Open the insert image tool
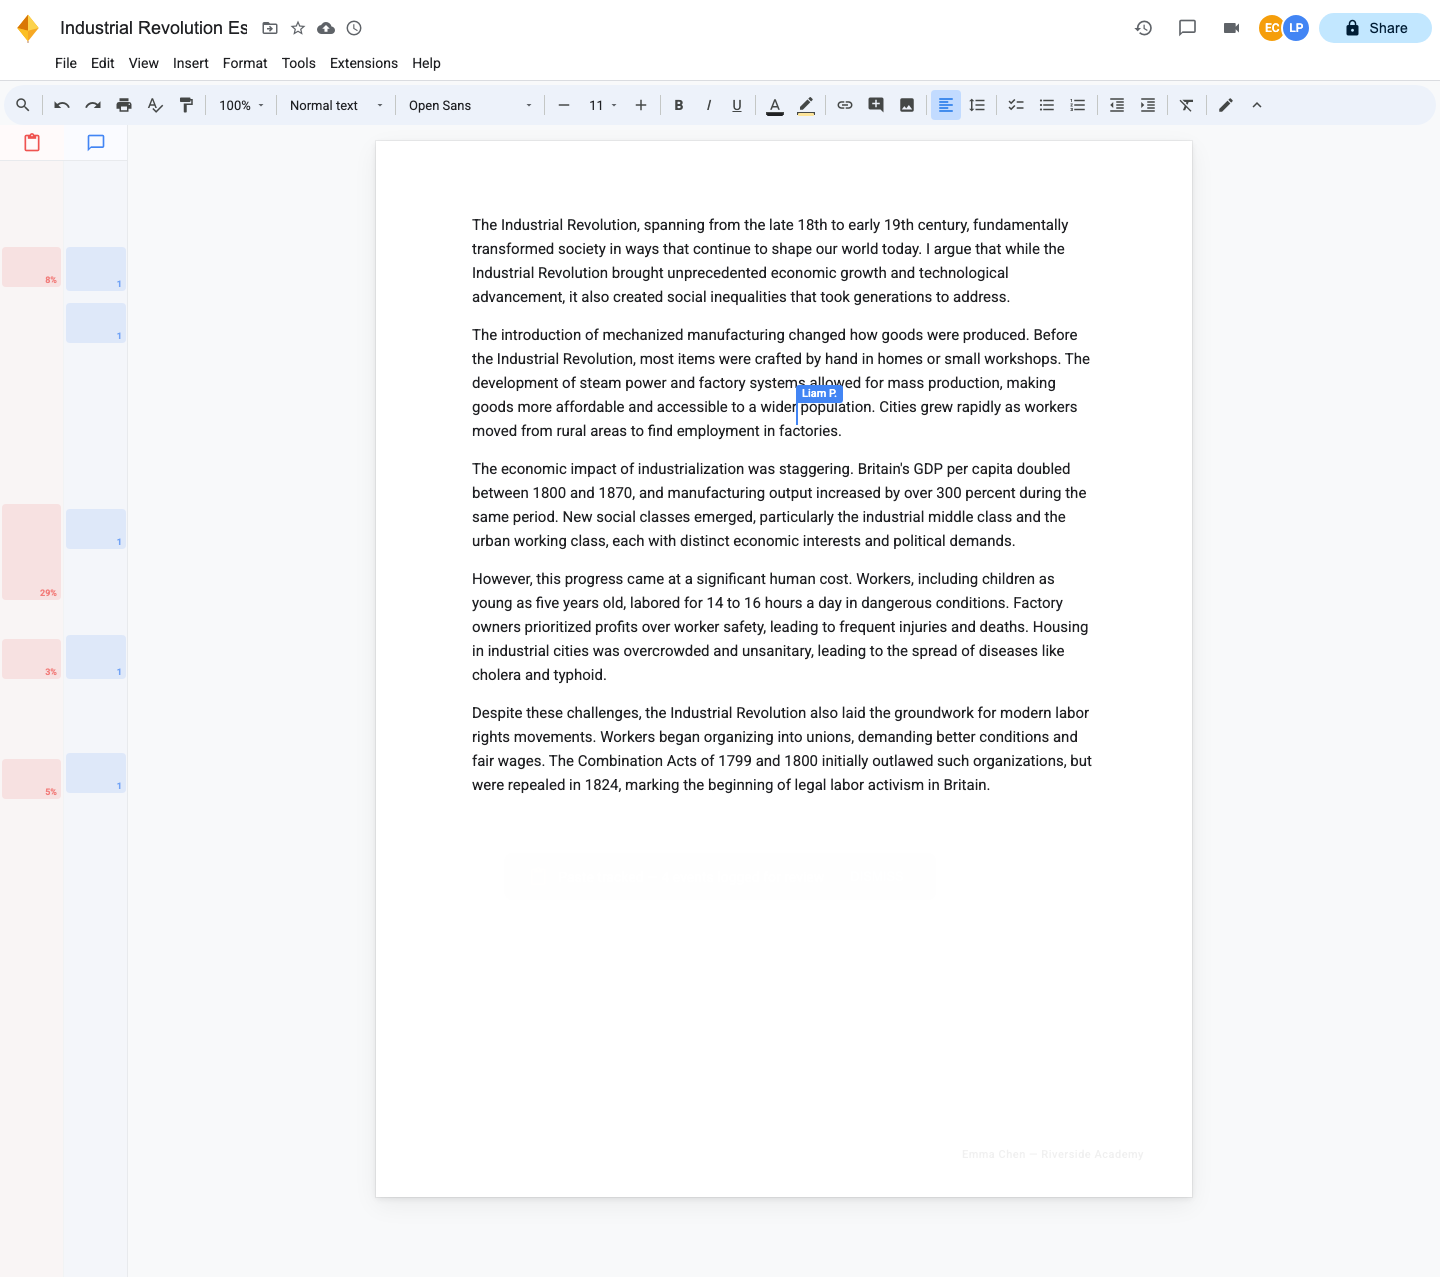The height and width of the screenshot is (1277, 1440). (x=906, y=105)
